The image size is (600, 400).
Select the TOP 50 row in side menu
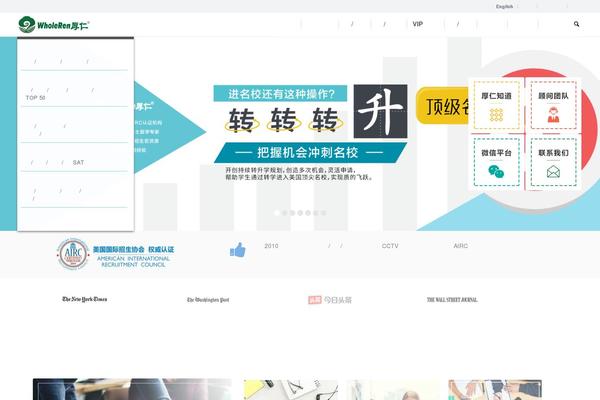coord(75,94)
